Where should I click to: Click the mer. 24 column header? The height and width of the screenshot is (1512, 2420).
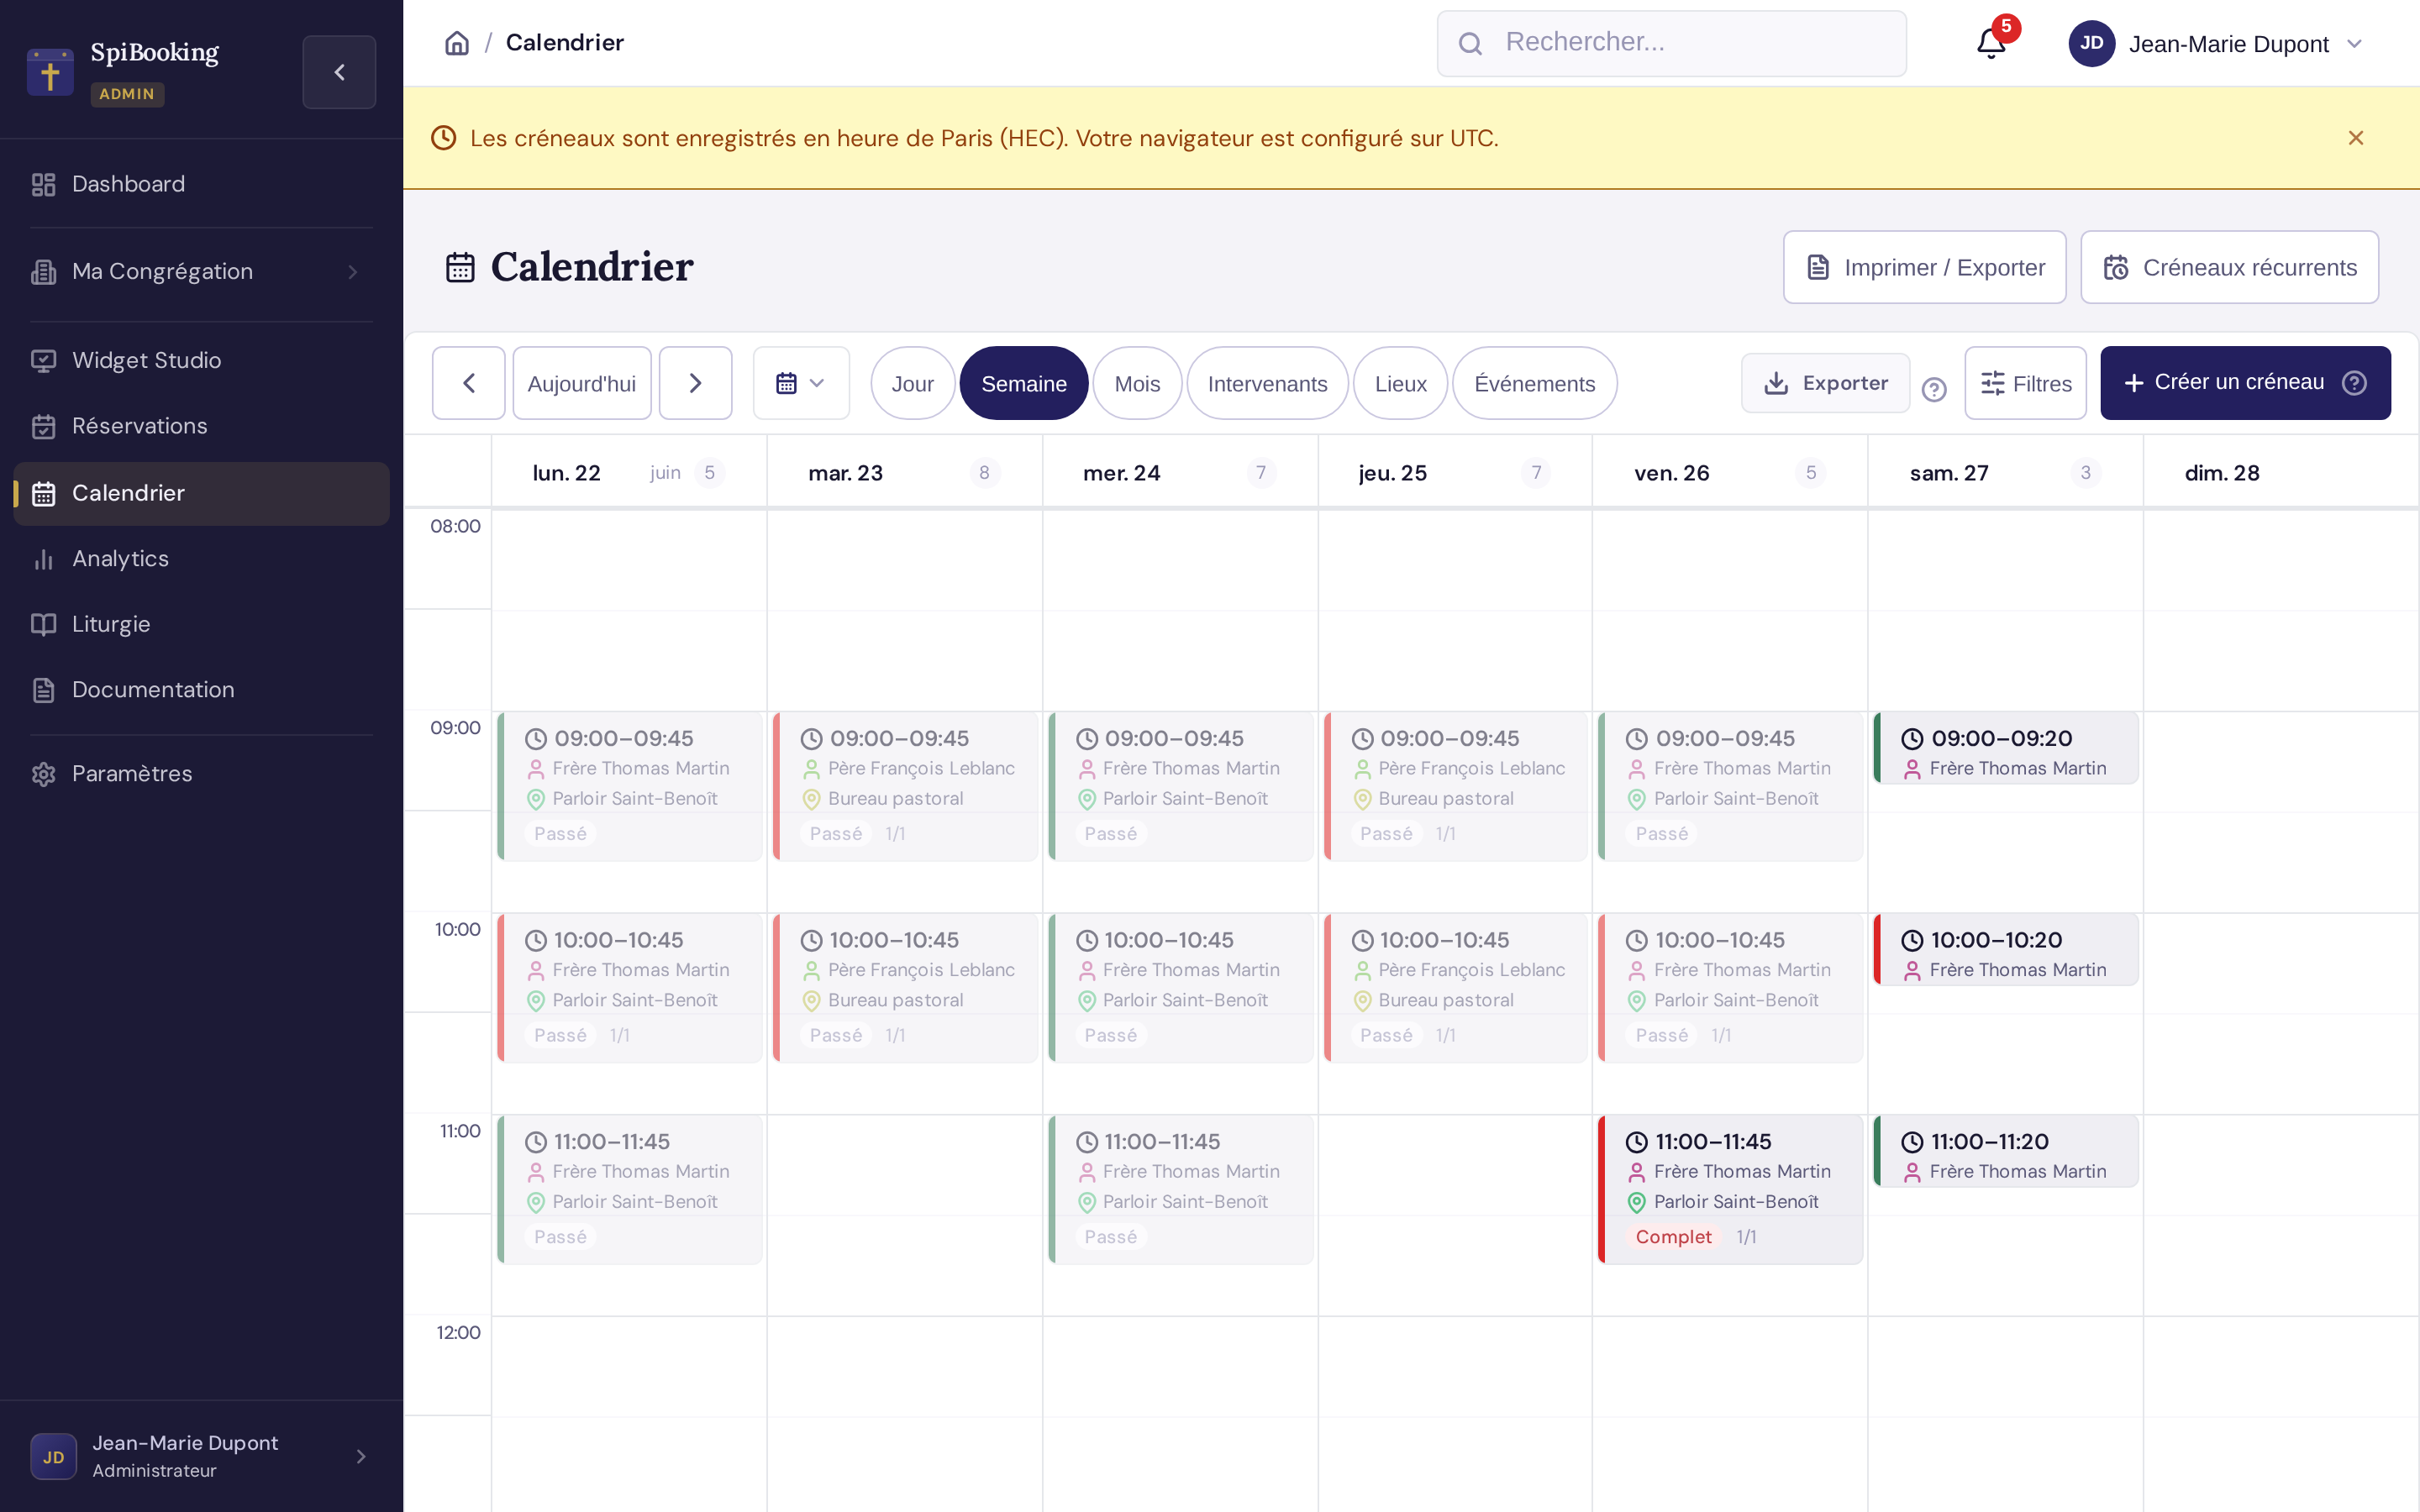pyautogui.click(x=1180, y=473)
